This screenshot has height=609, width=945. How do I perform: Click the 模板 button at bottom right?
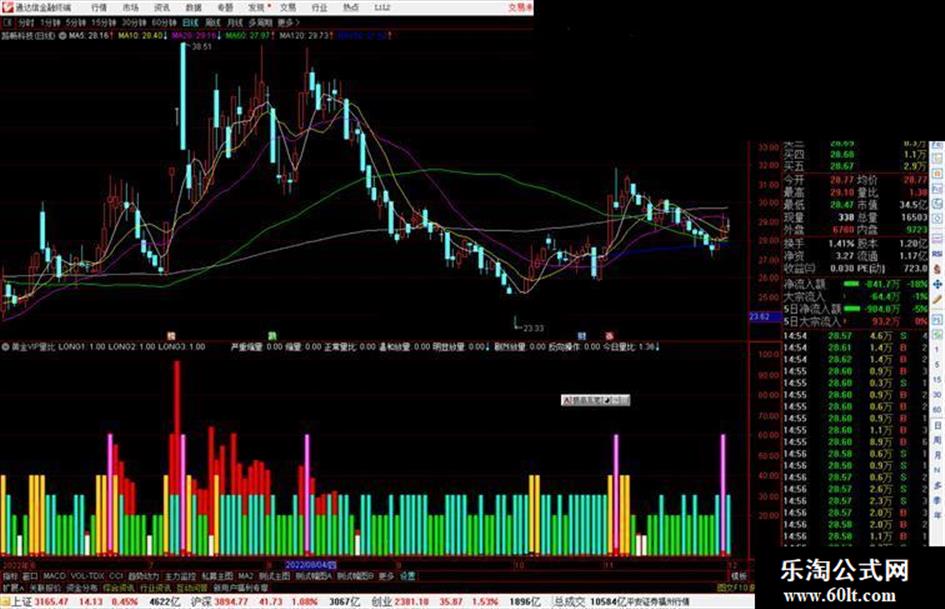(739, 576)
